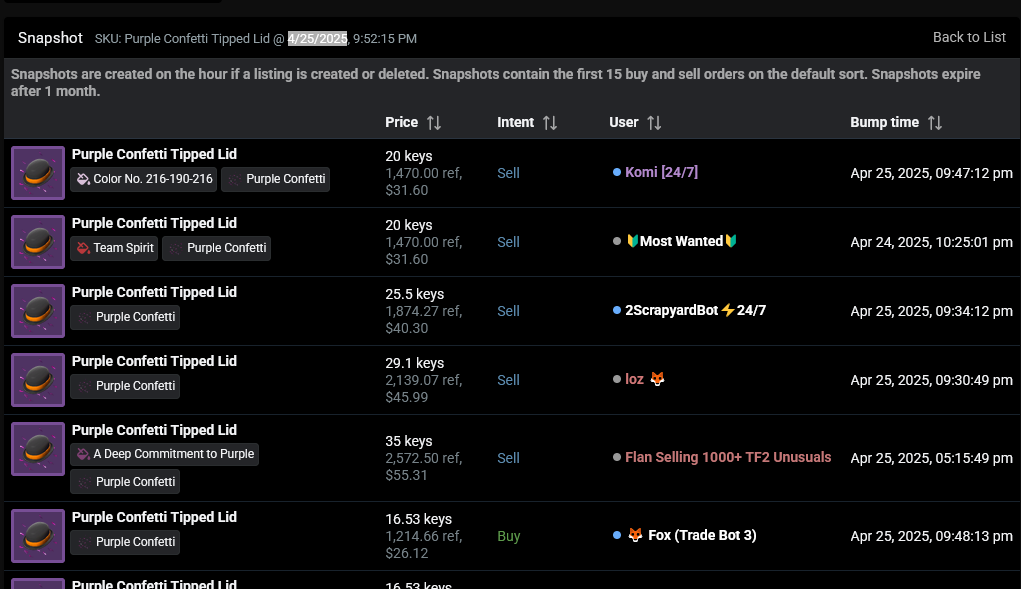This screenshot has width=1021, height=589.
Task: Click A Deep Commitment to Purple tag
Action: [164, 454]
